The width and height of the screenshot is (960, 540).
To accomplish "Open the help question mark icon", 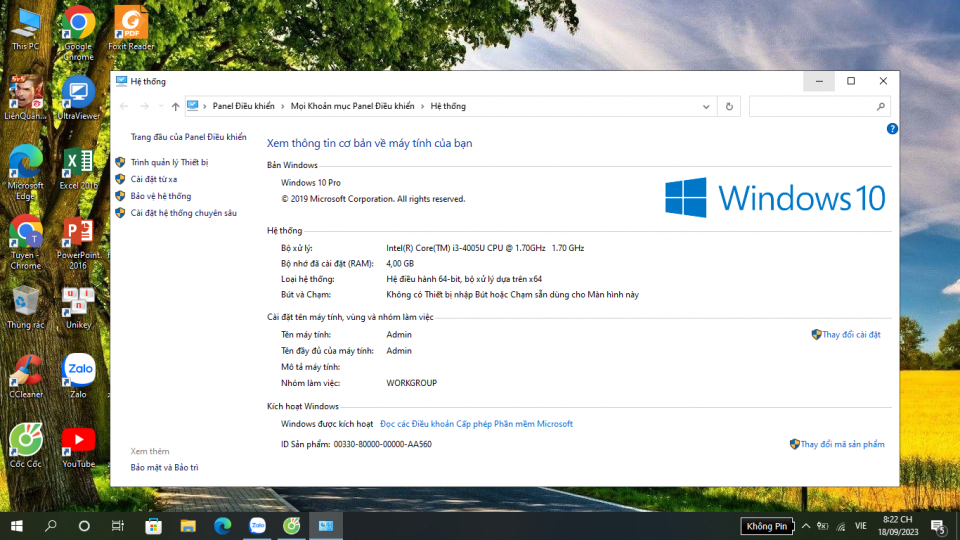I will [892, 129].
